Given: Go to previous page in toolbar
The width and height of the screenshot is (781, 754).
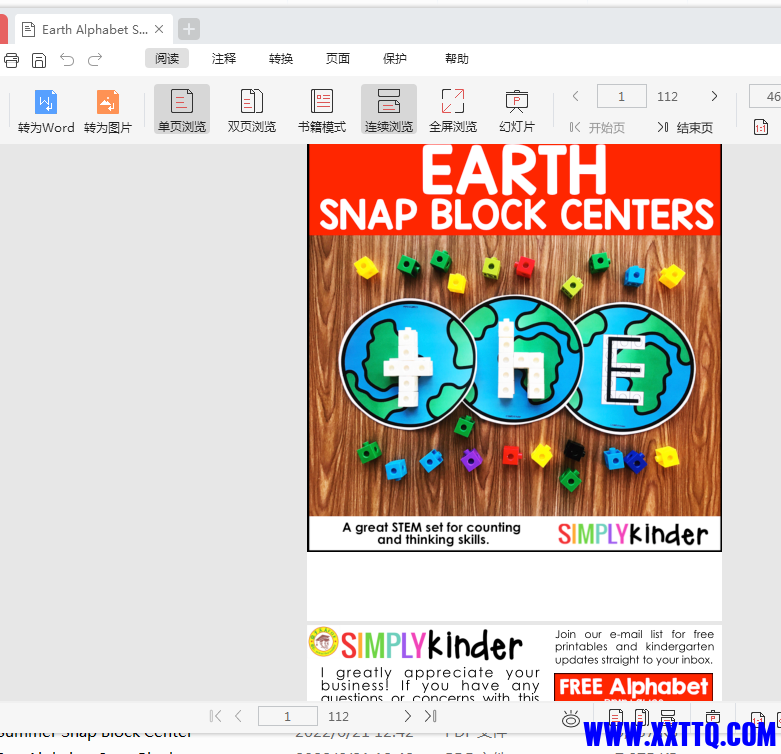Looking at the screenshot, I should [x=575, y=96].
